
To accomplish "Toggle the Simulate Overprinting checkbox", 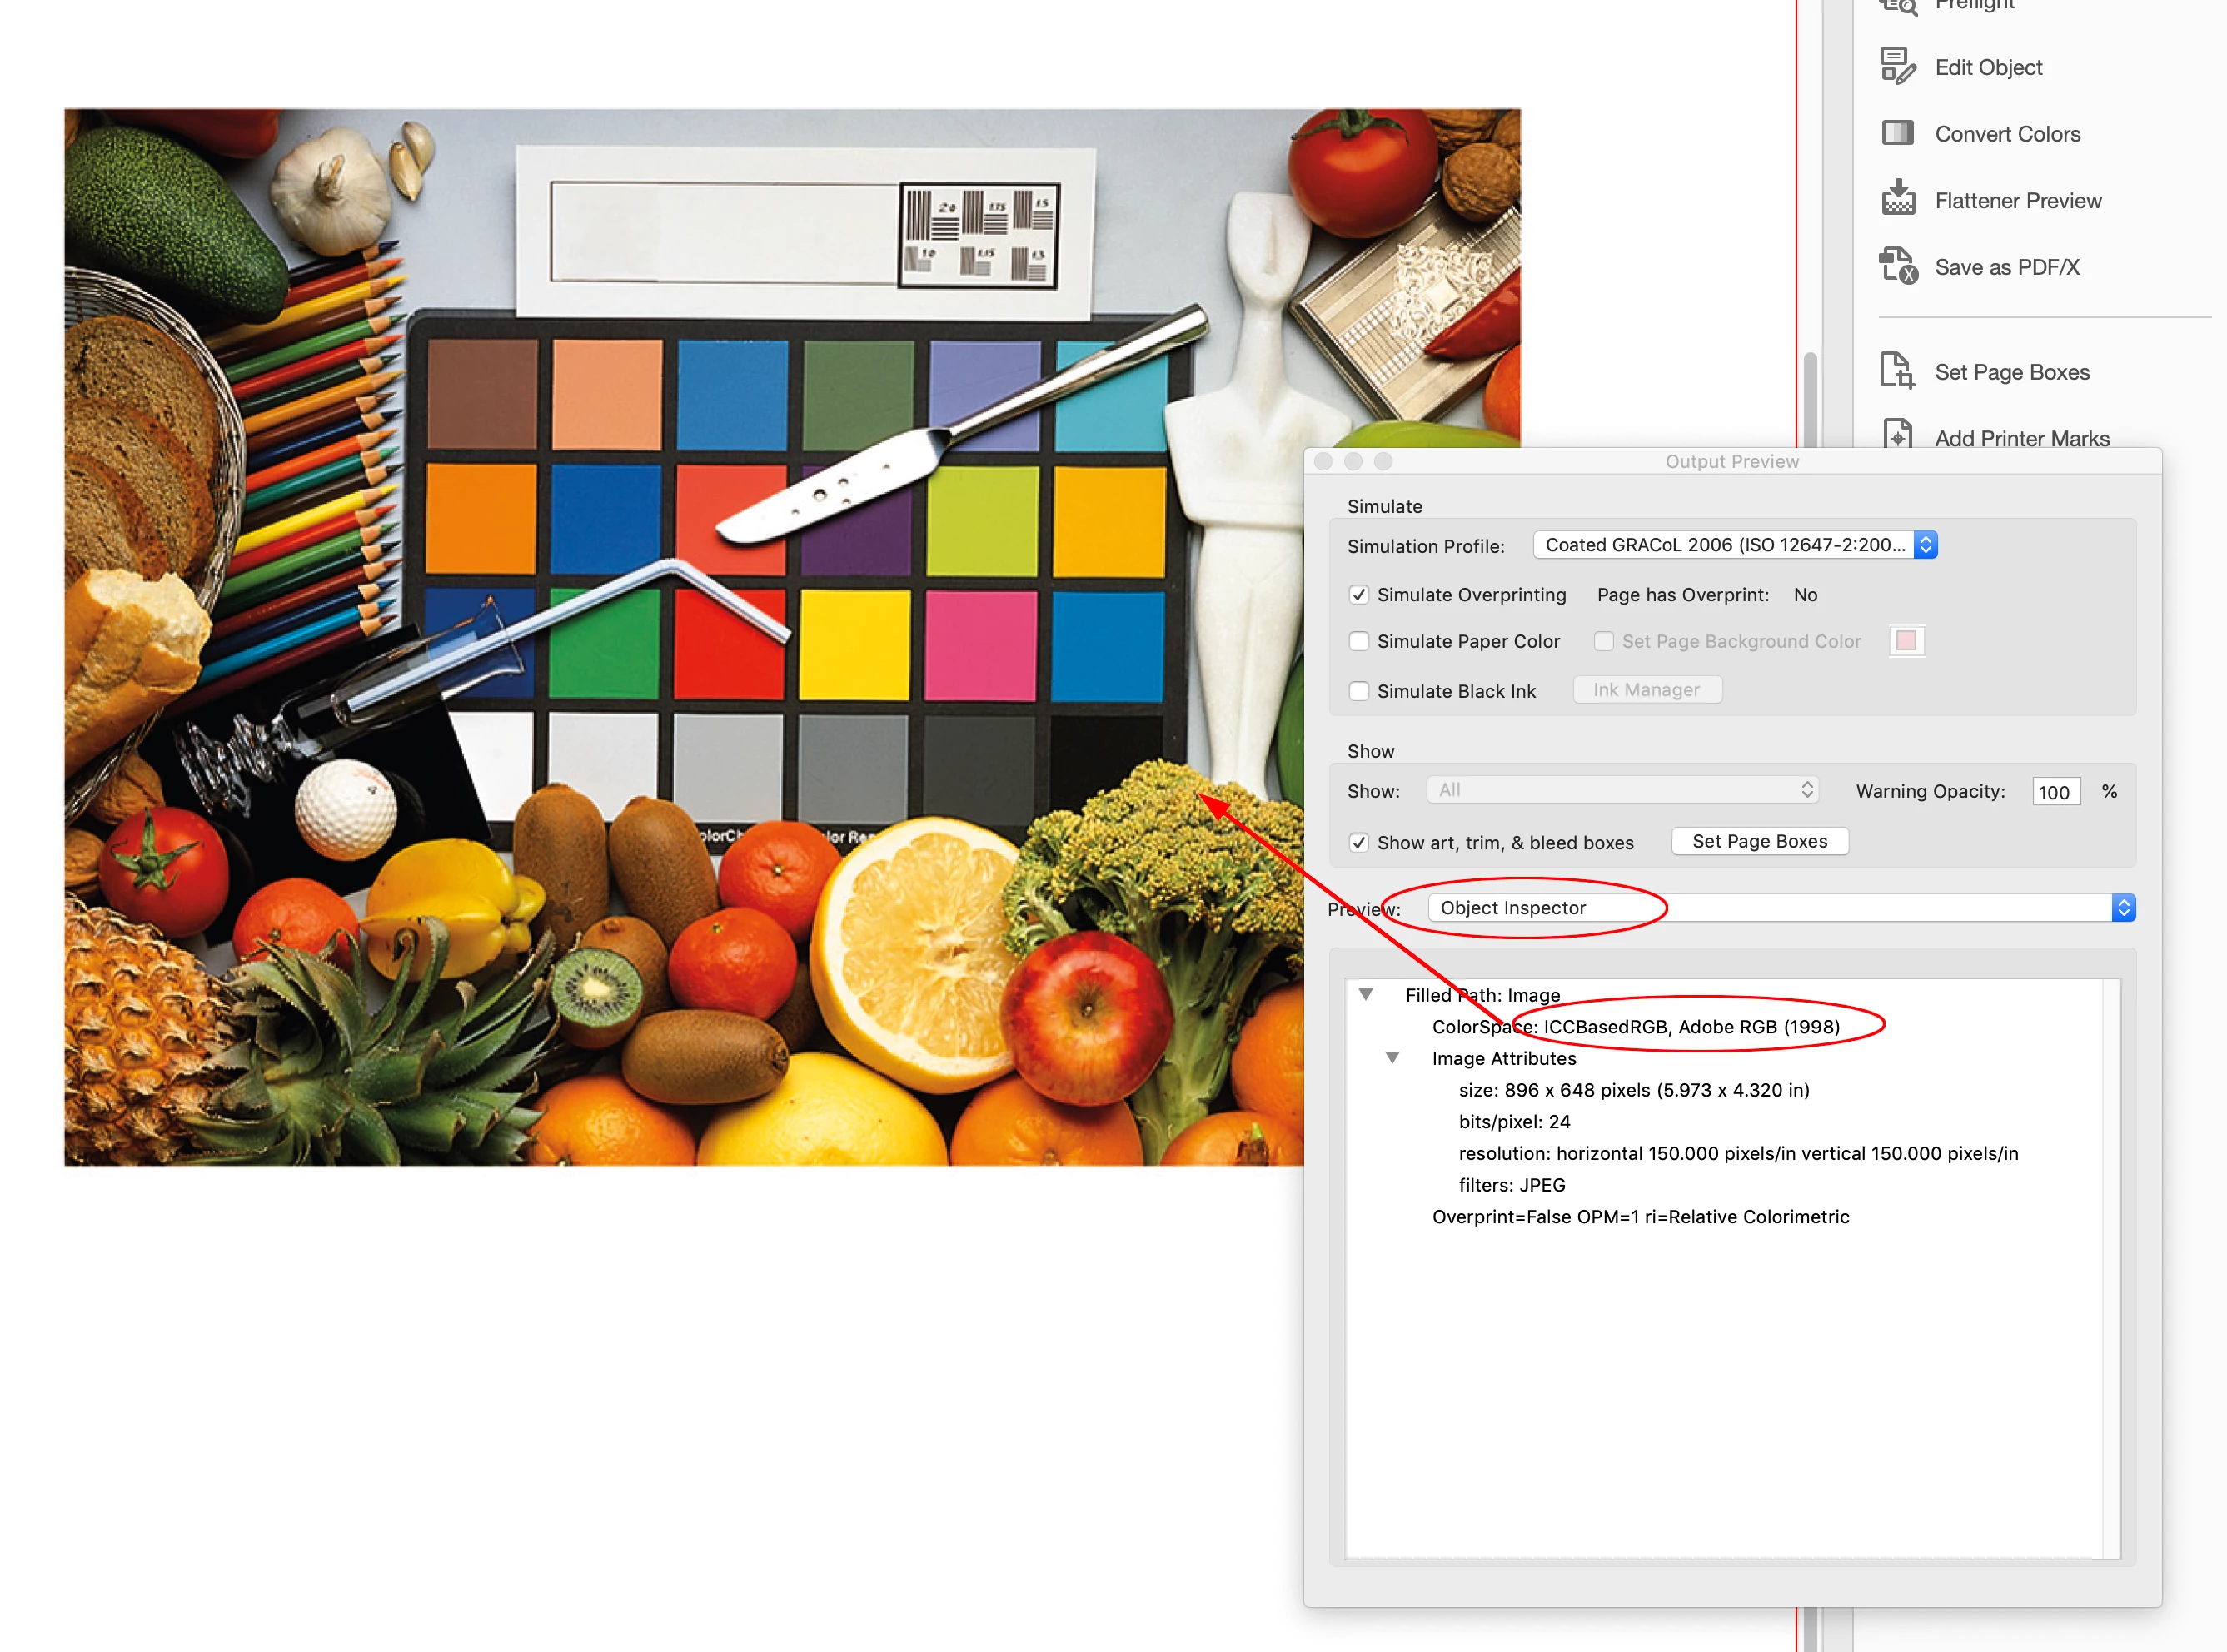I will click(1358, 595).
